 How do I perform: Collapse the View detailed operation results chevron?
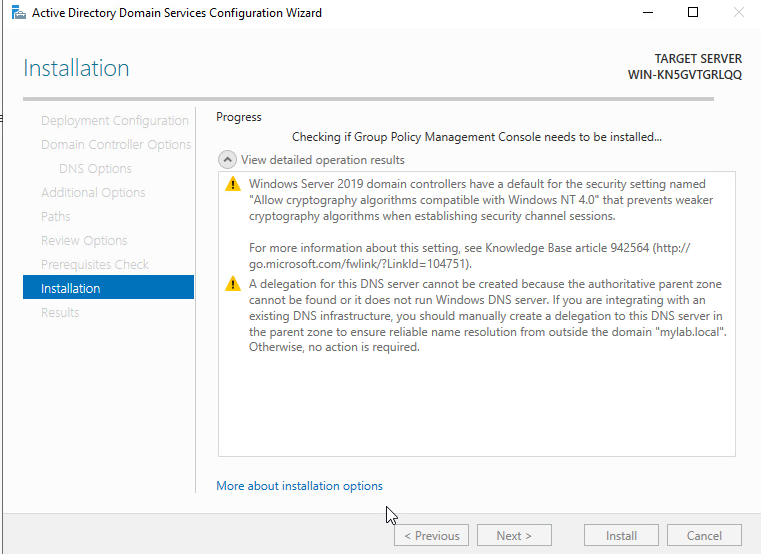click(227, 160)
